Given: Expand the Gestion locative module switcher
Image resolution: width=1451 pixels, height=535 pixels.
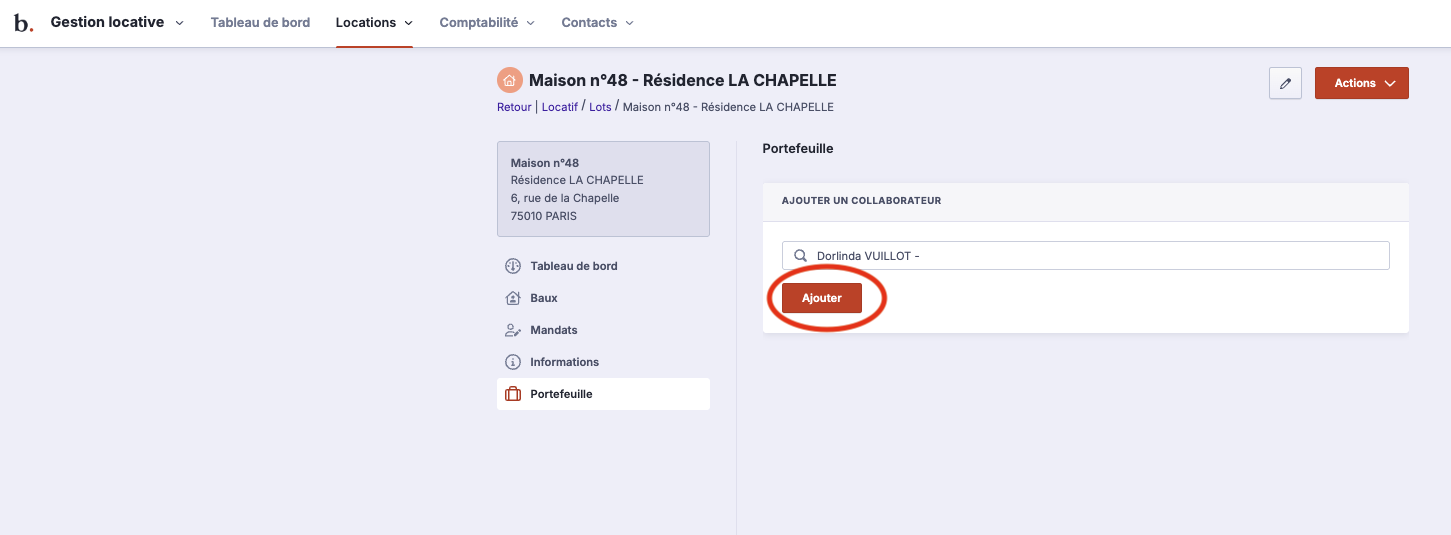Looking at the screenshot, I should click(x=117, y=22).
